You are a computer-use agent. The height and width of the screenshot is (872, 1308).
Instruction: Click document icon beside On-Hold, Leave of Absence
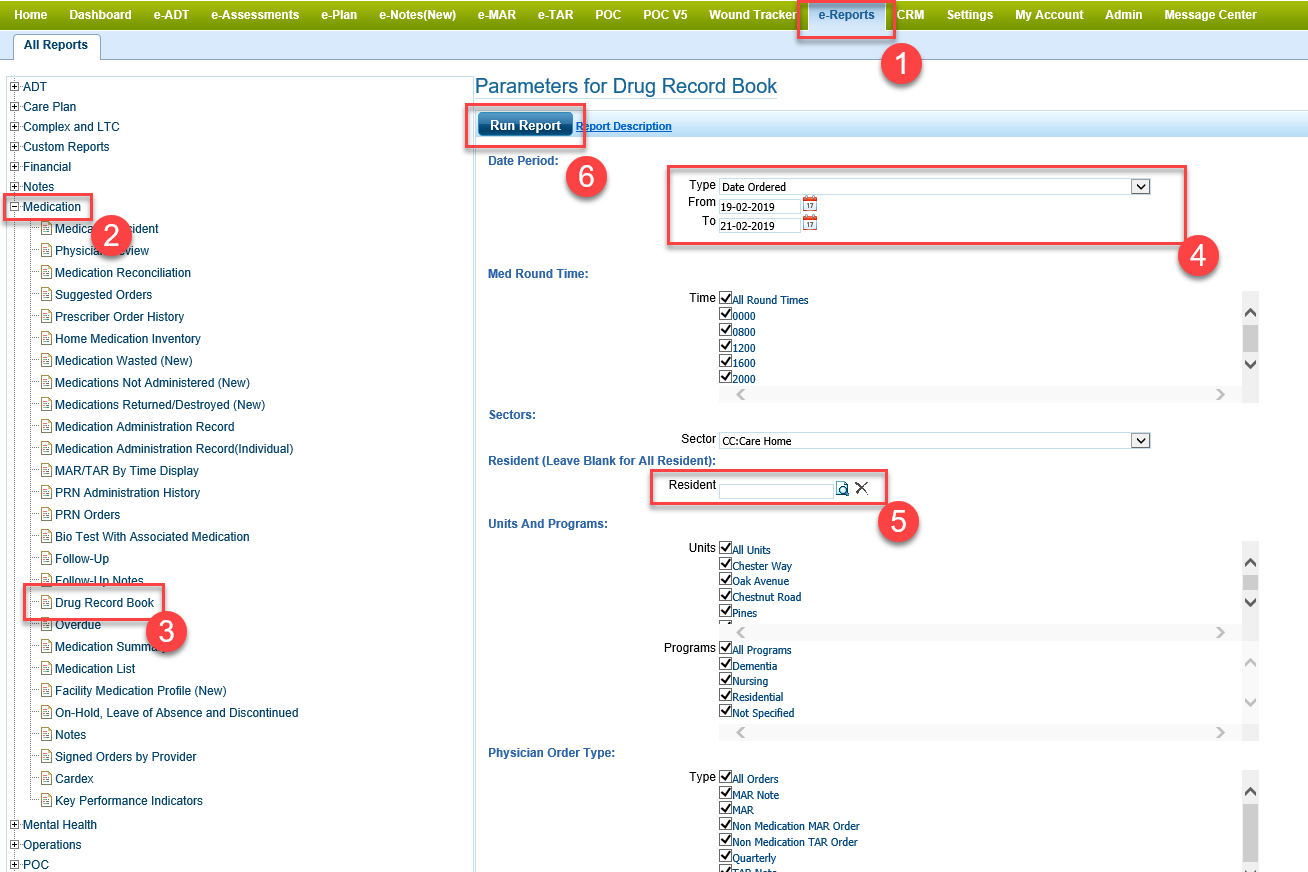tap(46, 712)
